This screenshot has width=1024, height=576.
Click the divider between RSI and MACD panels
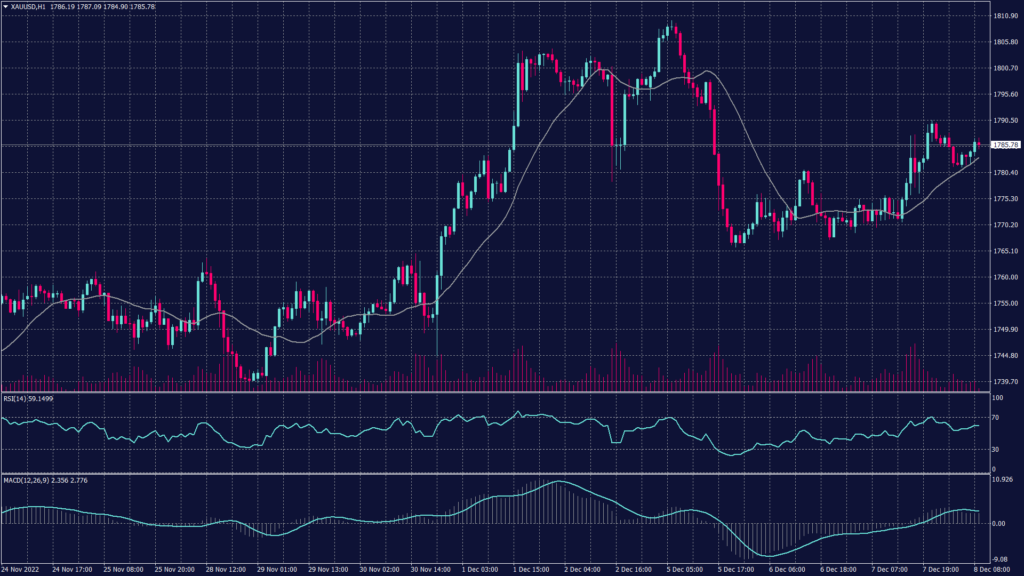(x=500, y=474)
